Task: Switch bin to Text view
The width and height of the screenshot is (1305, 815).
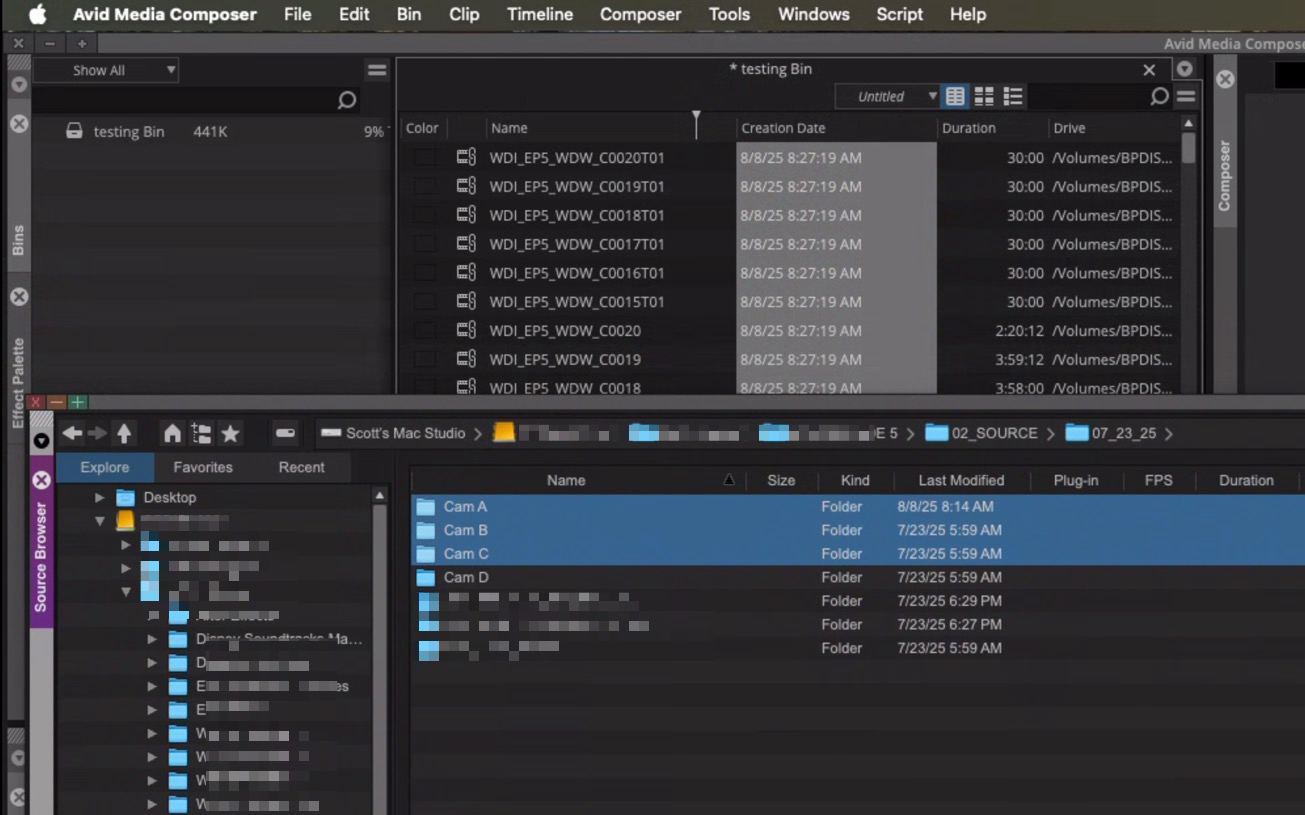Action: tap(955, 96)
